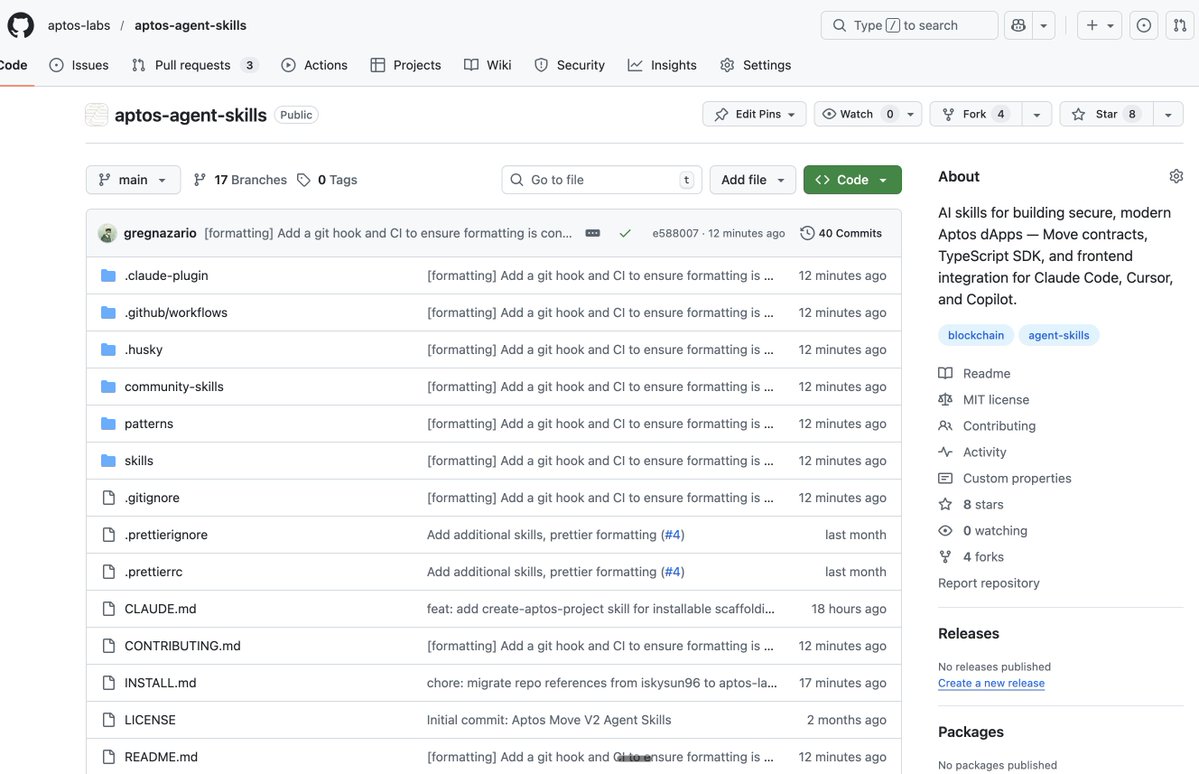The width and height of the screenshot is (1199, 774).
Task: Switch to the Projects tab
Action: [x=405, y=65]
